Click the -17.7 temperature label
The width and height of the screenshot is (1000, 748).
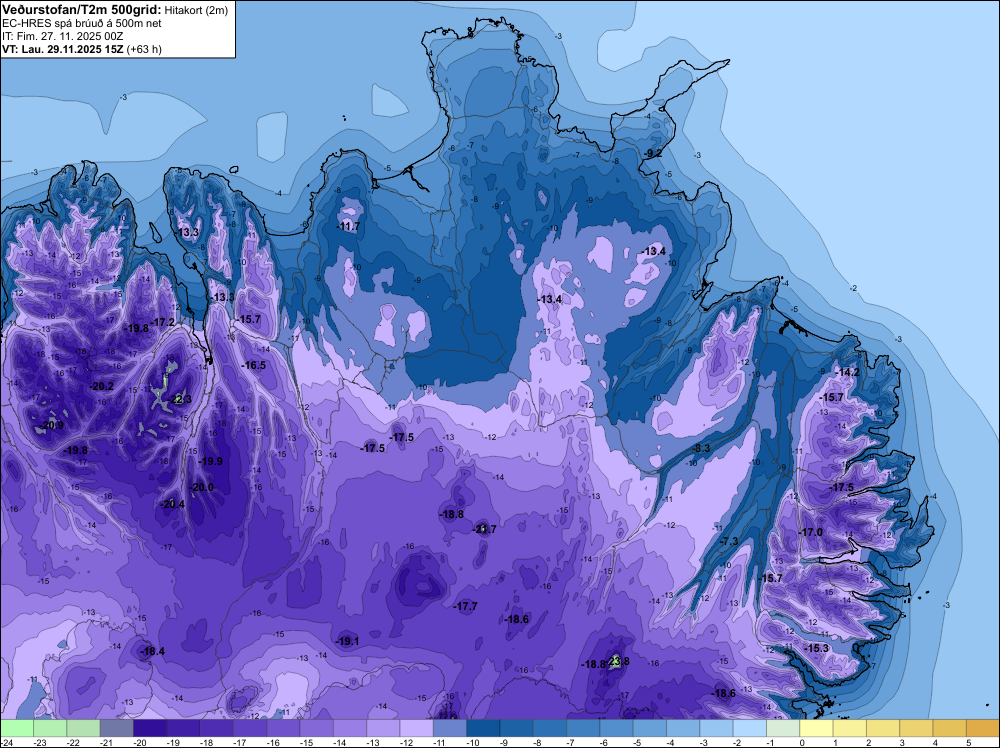[x=466, y=606]
